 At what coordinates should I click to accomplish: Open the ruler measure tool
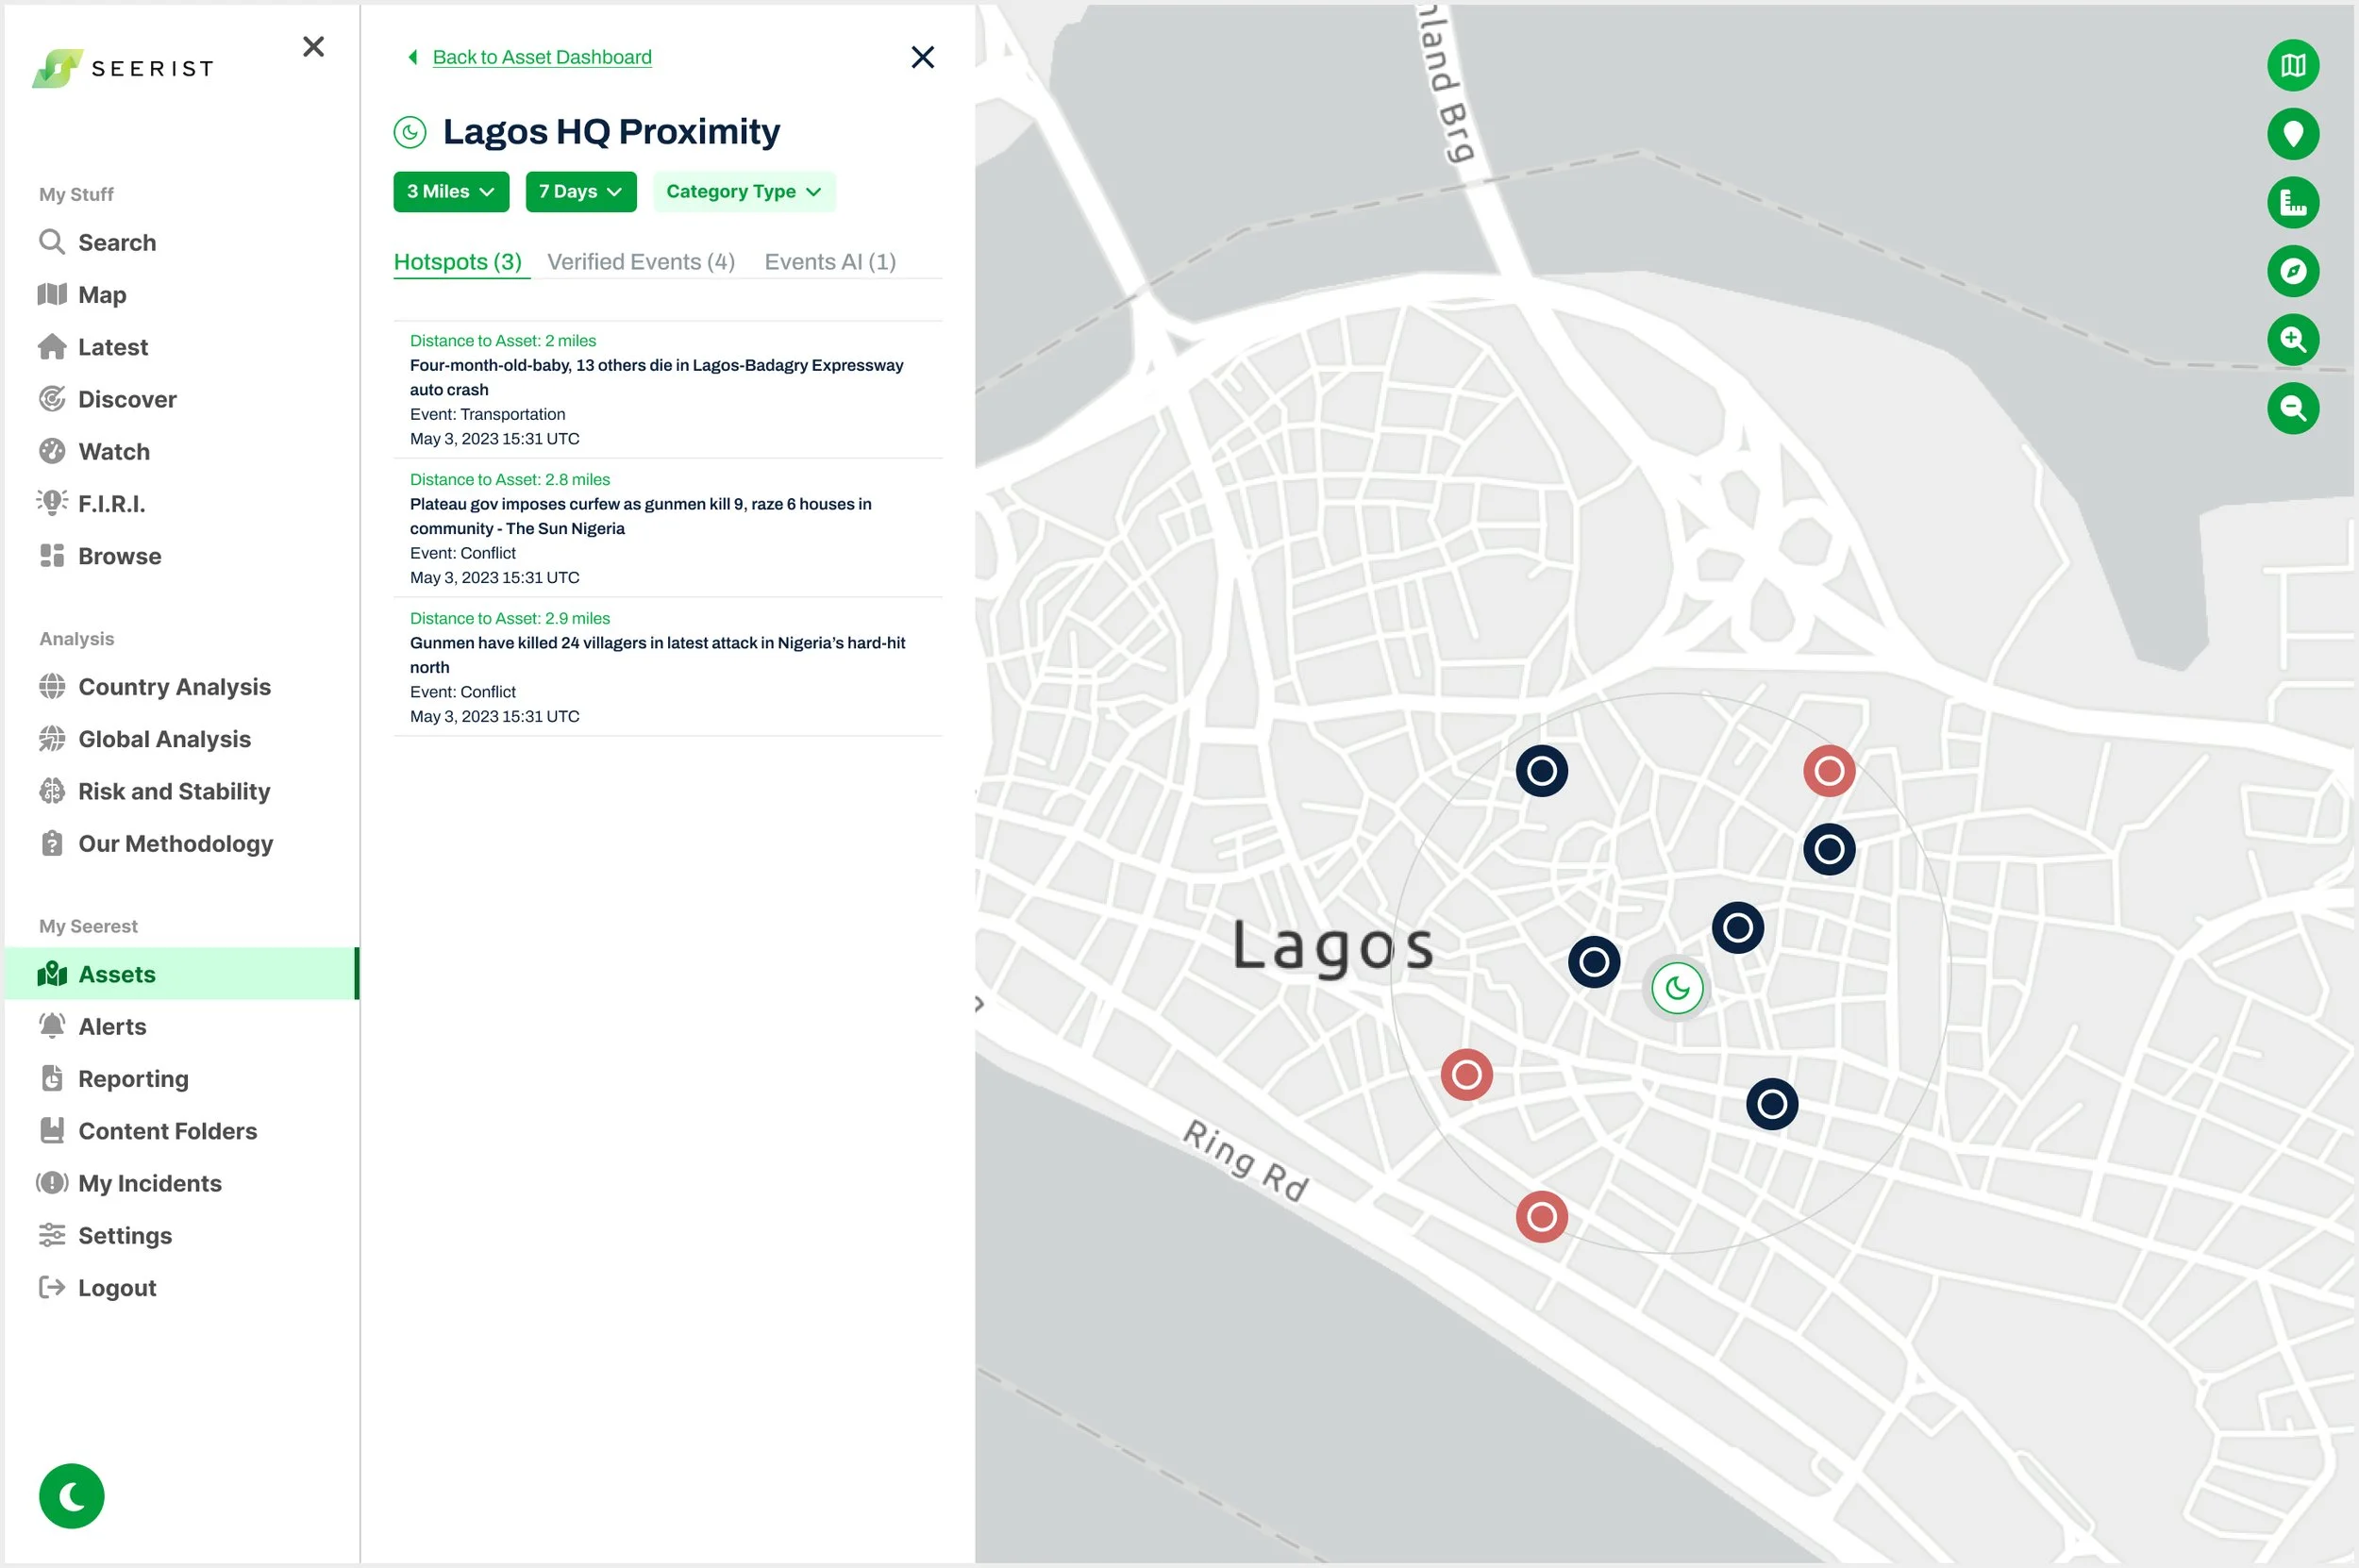pos(2292,203)
